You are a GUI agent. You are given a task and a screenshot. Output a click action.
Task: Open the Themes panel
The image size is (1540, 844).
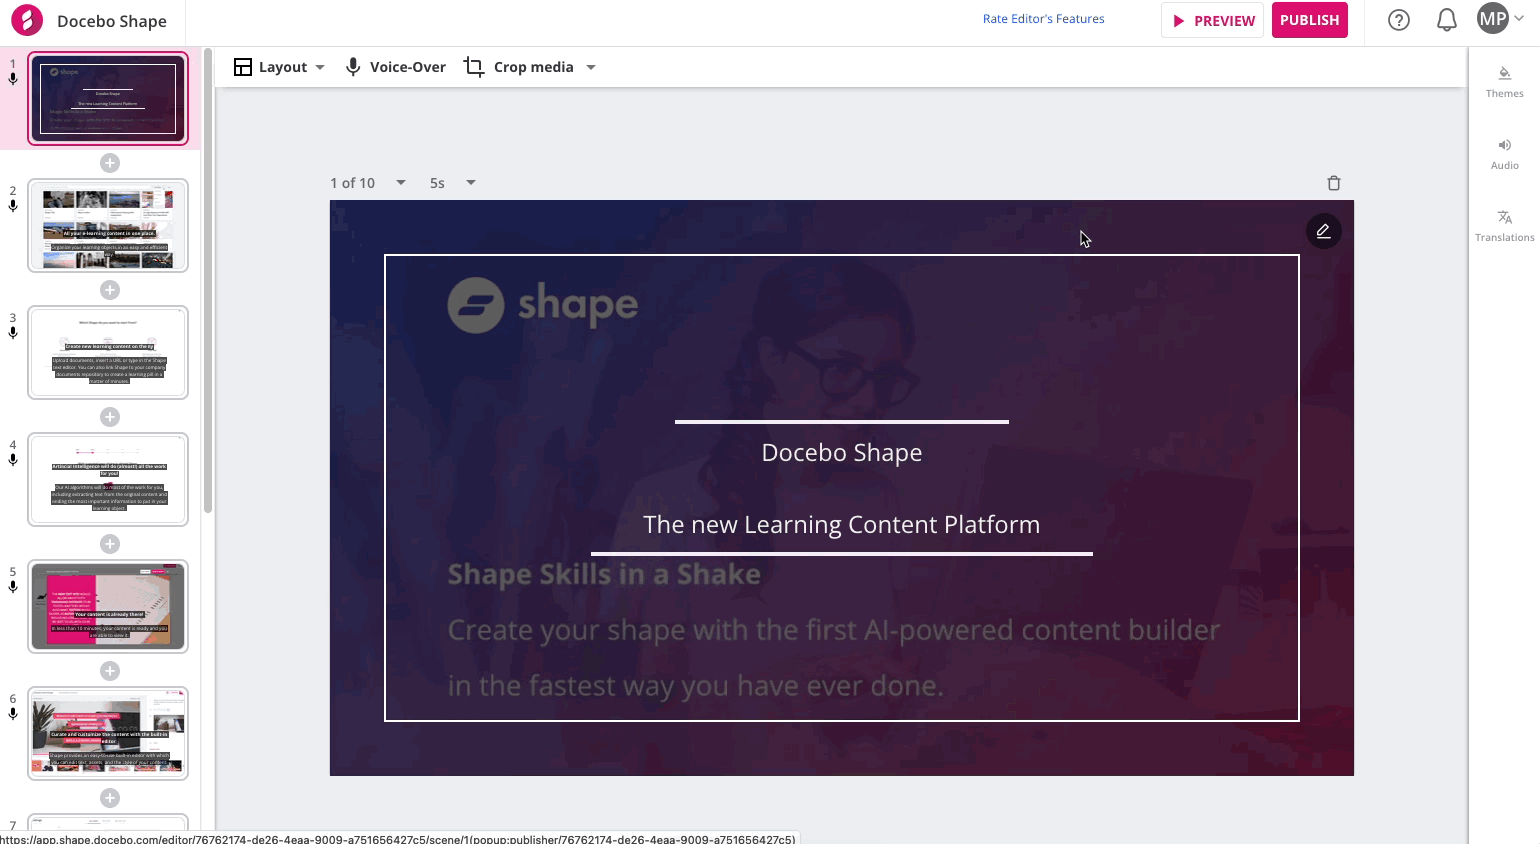[1504, 82]
